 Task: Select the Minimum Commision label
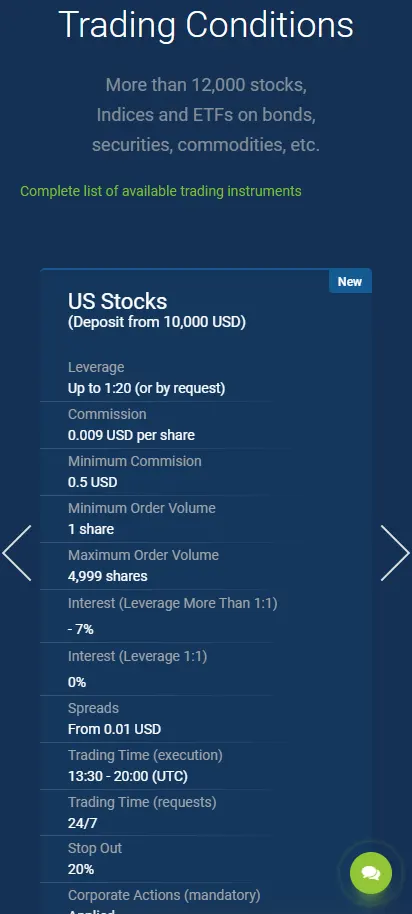(135, 461)
